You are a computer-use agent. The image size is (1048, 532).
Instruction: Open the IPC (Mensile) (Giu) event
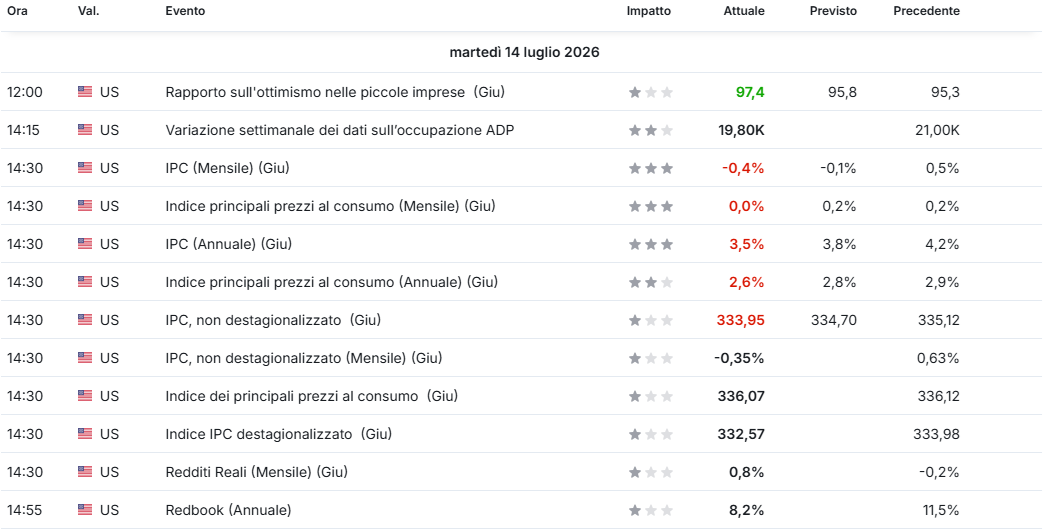tap(227, 168)
